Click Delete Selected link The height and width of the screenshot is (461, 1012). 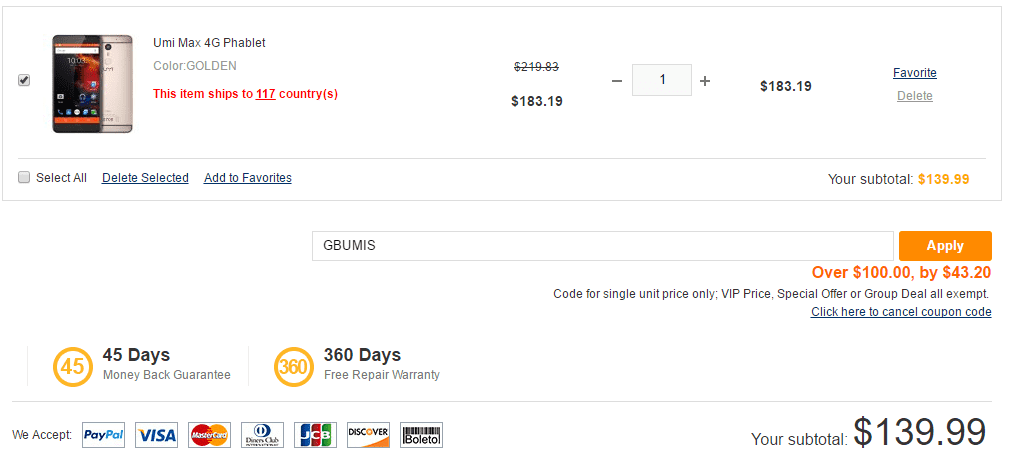(145, 178)
